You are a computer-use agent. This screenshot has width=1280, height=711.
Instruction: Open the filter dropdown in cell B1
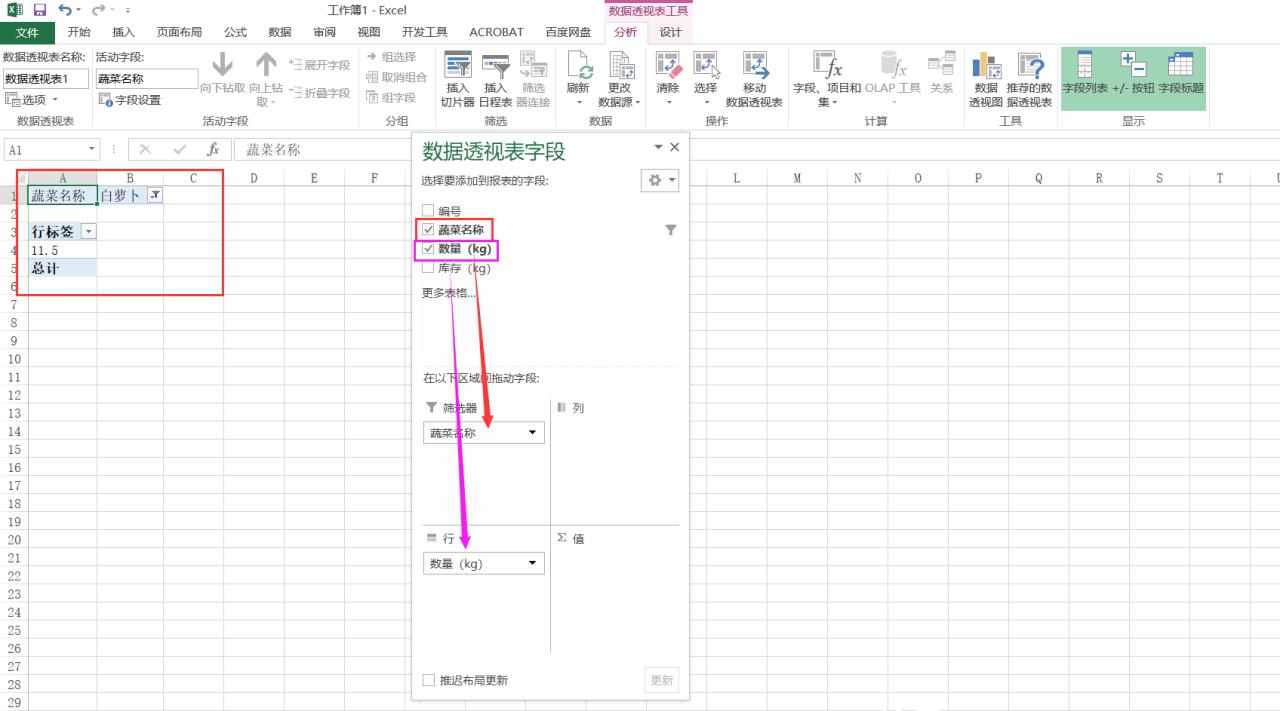pyautogui.click(x=155, y=196)
